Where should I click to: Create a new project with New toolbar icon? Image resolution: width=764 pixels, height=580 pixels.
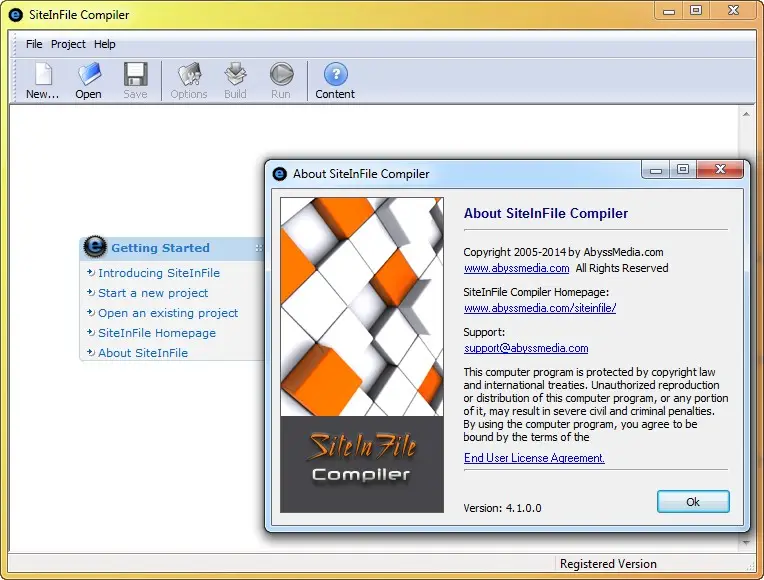[43, 80]
